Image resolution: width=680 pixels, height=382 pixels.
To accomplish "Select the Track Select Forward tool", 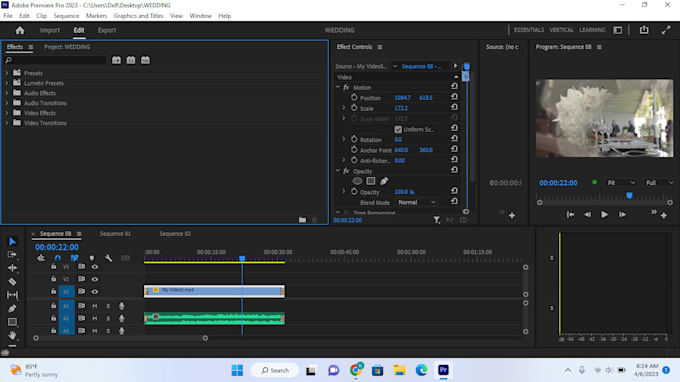I will [x=12, y=255].
